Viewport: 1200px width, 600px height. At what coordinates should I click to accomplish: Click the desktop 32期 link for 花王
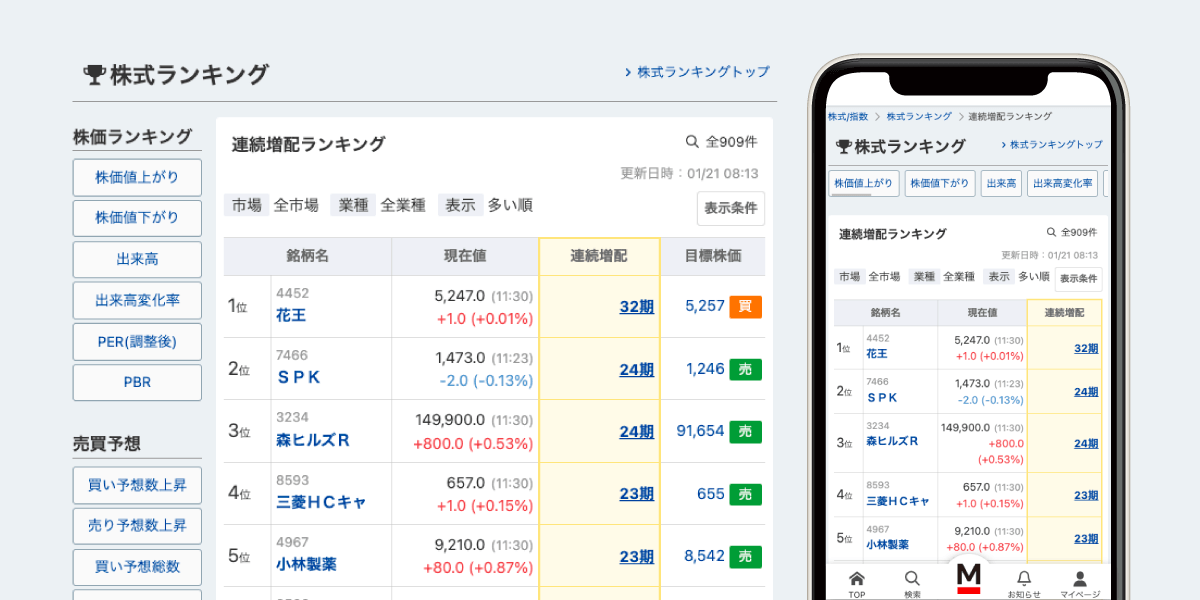coord(636,307)
